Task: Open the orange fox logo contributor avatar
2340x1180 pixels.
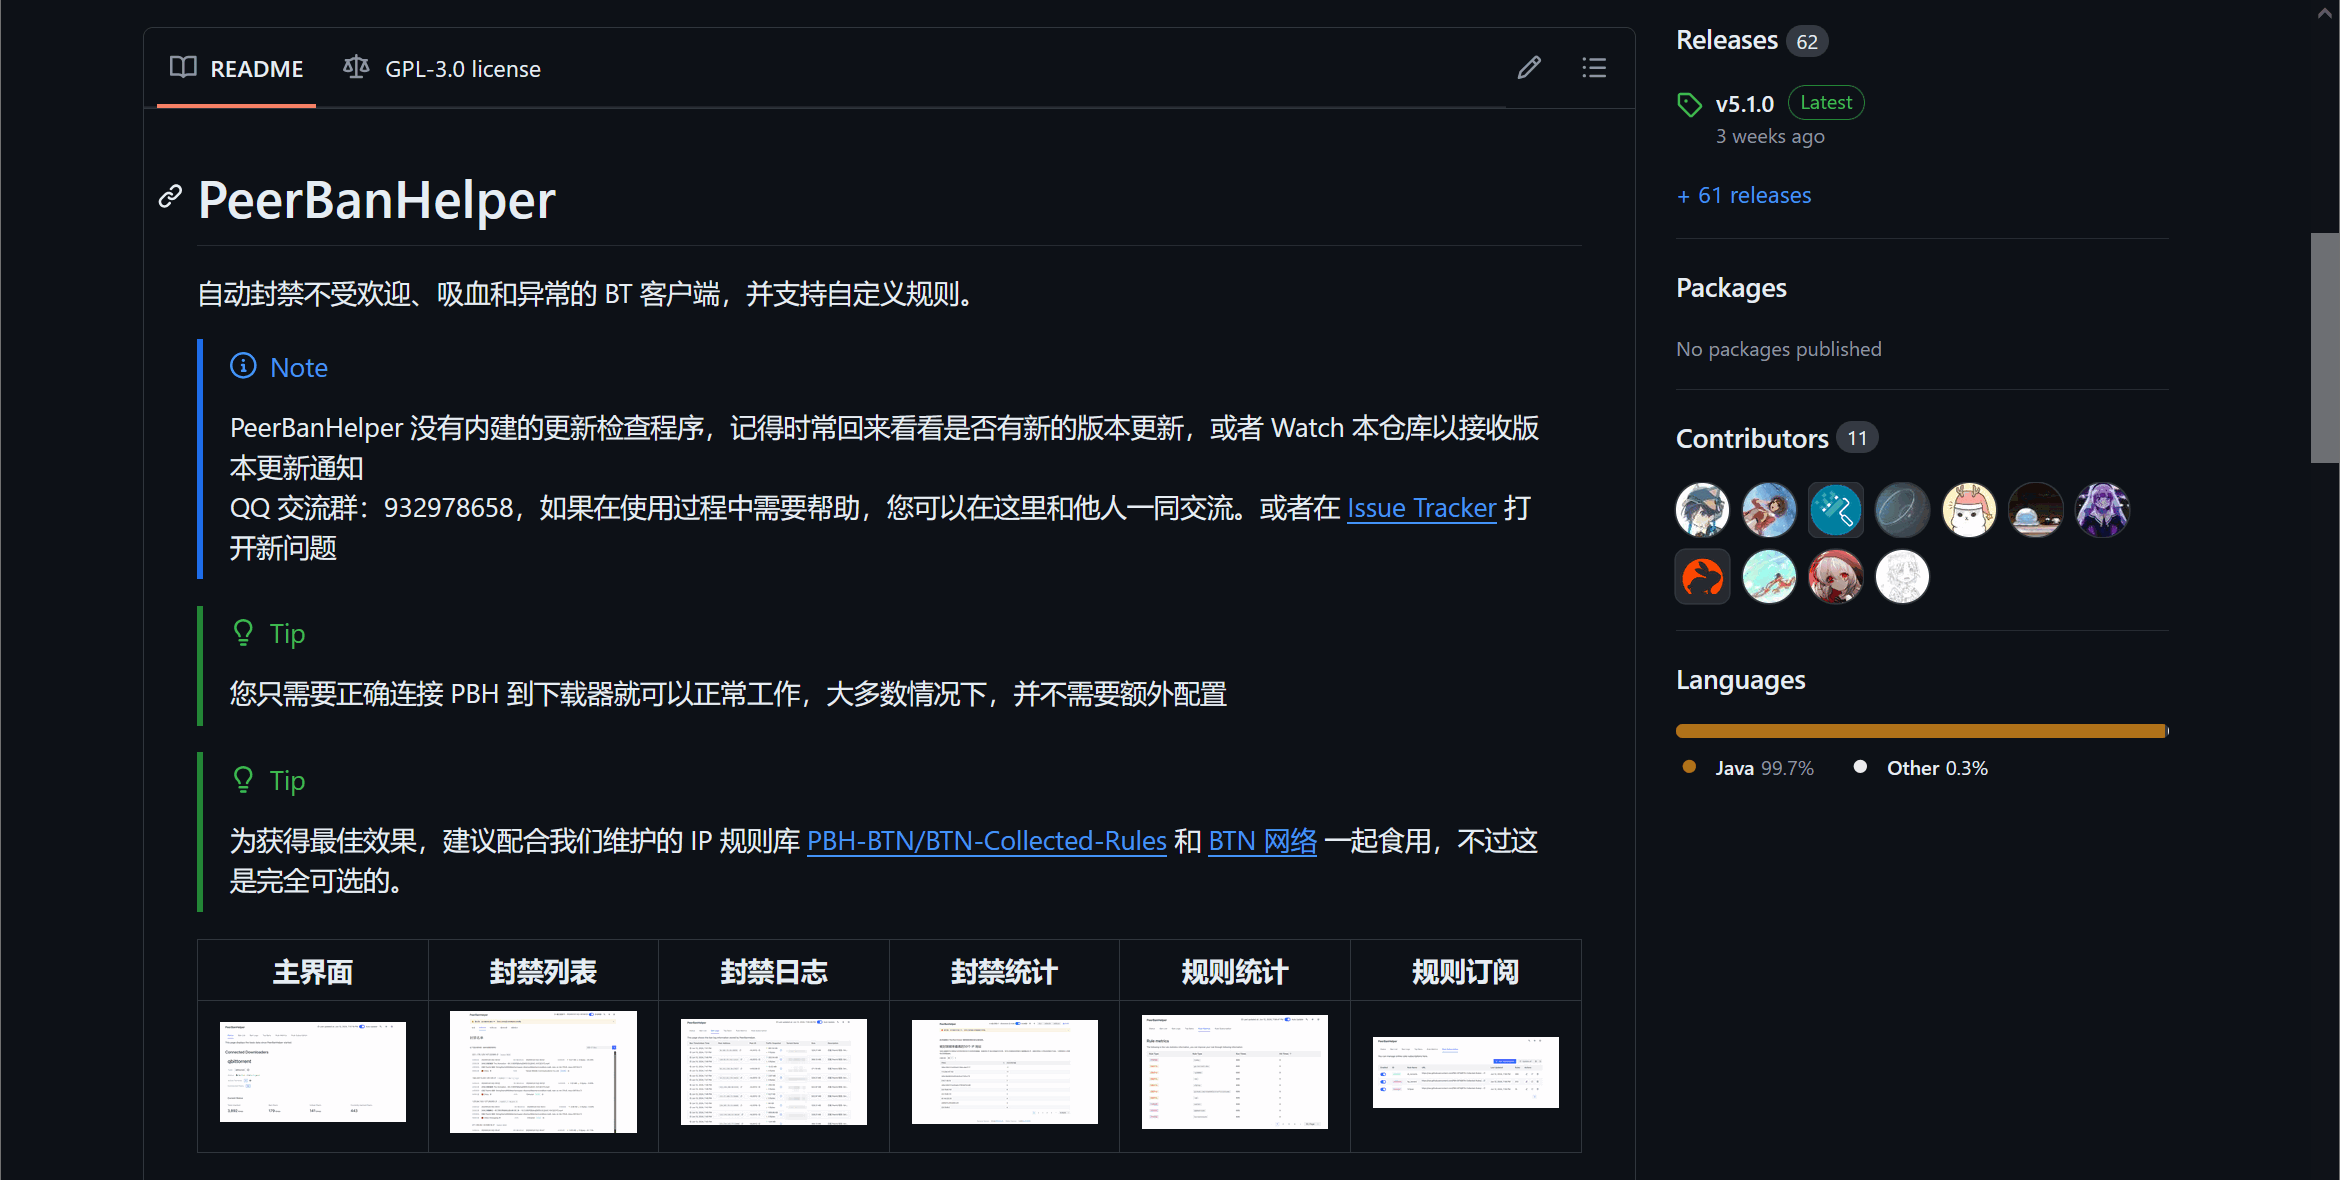Action: [x=1702, y=577]
